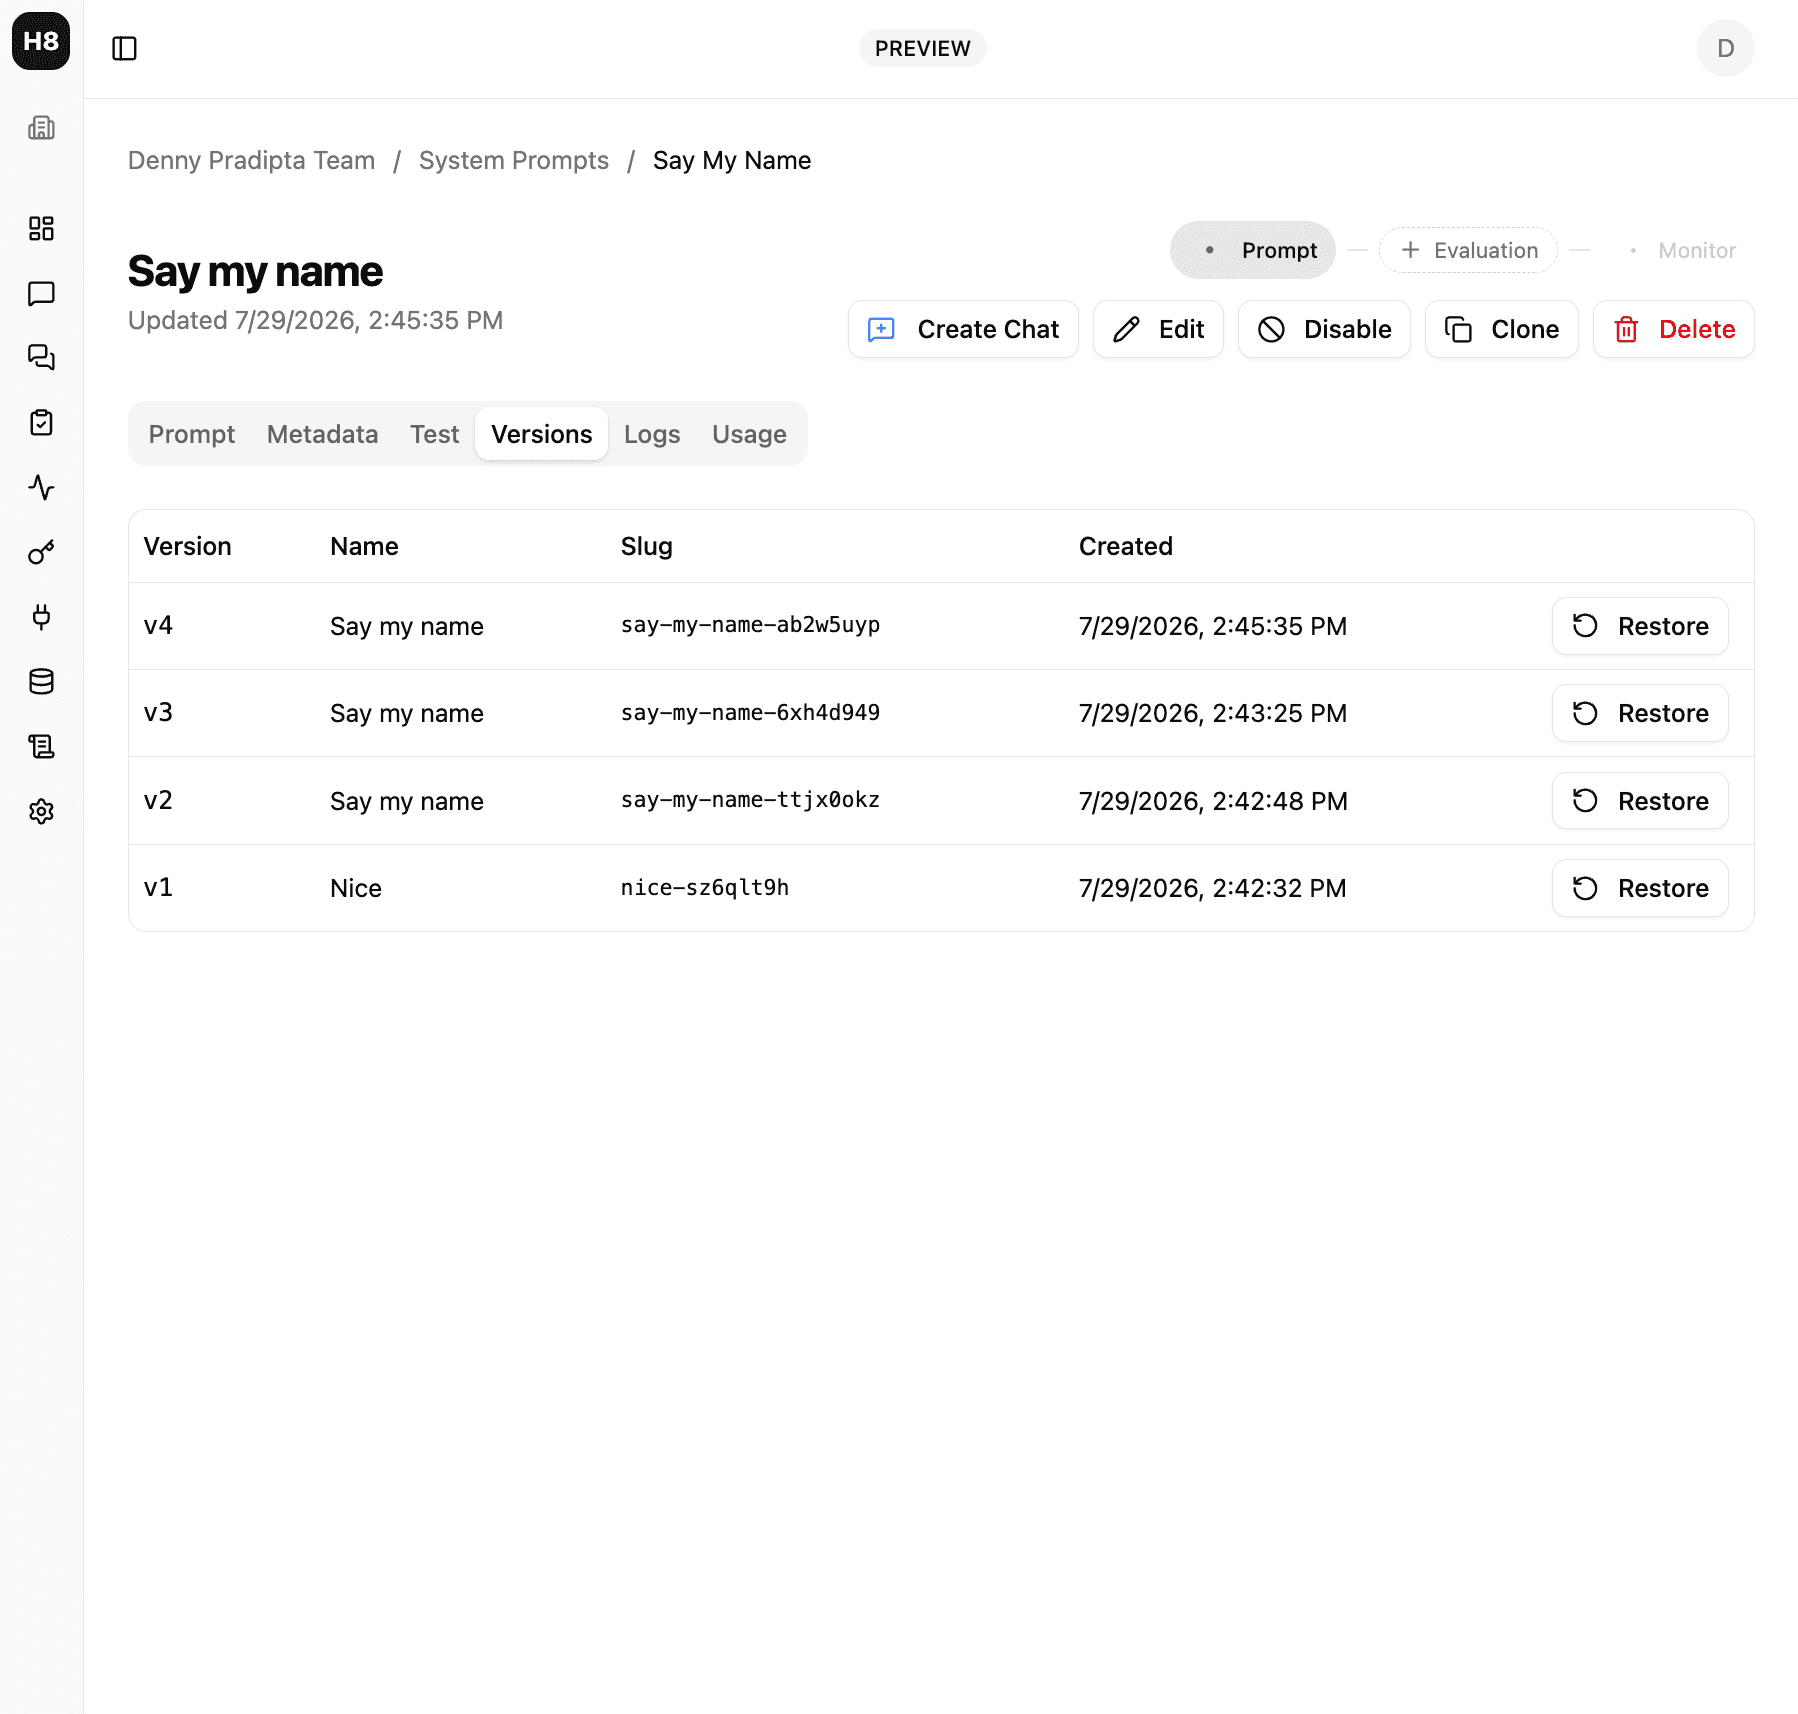Switch to the Test tab
Screen dimensions: 1798x1714
pos(435,434)
